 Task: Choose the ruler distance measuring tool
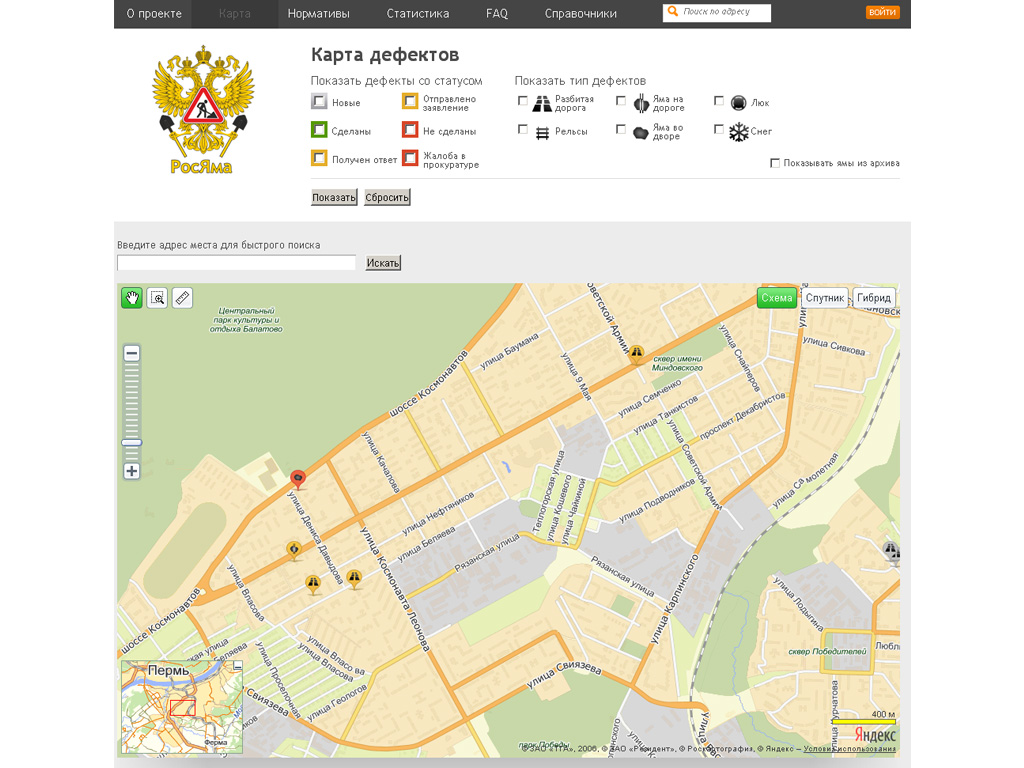click(x=182, y=298)
